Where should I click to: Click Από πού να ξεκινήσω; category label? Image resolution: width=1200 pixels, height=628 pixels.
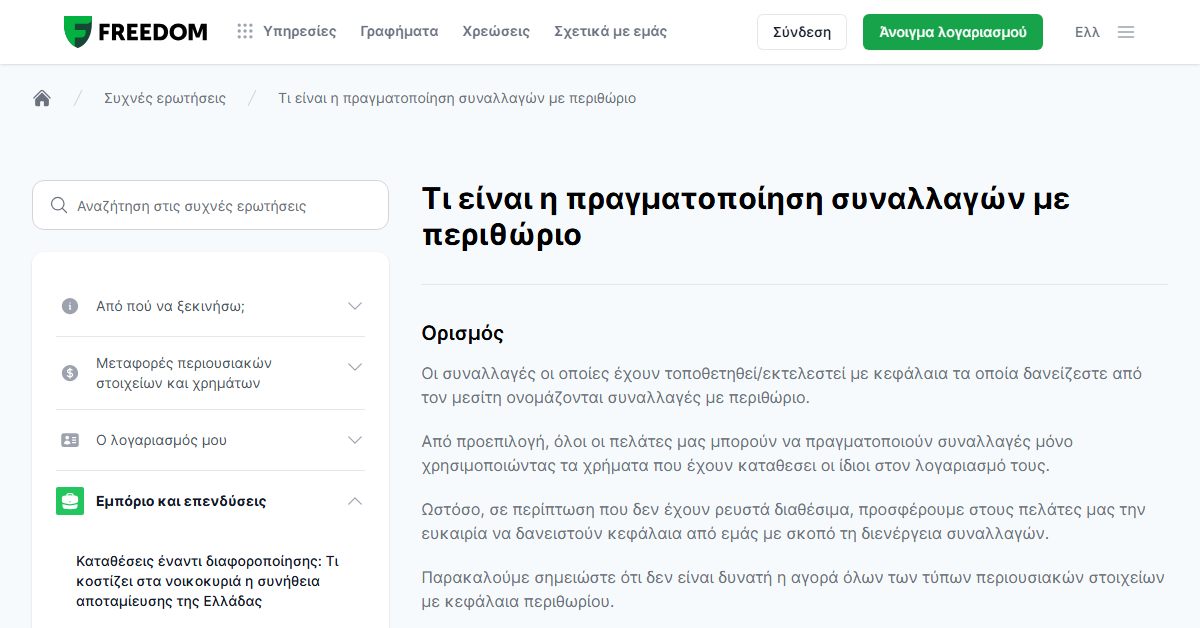point(170,306)
